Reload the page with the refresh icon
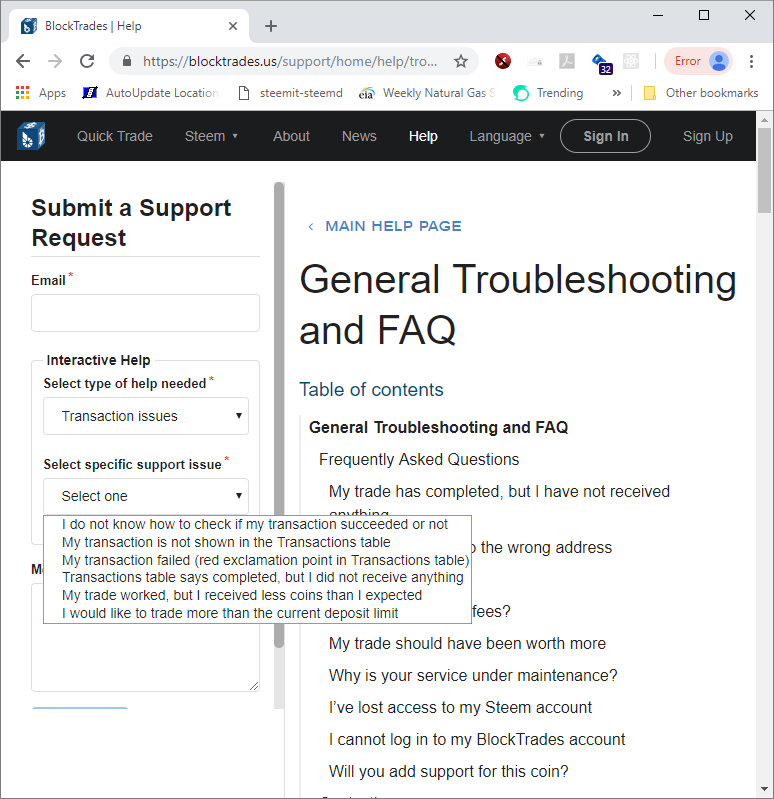774x799 pixels. click(87, 61)
